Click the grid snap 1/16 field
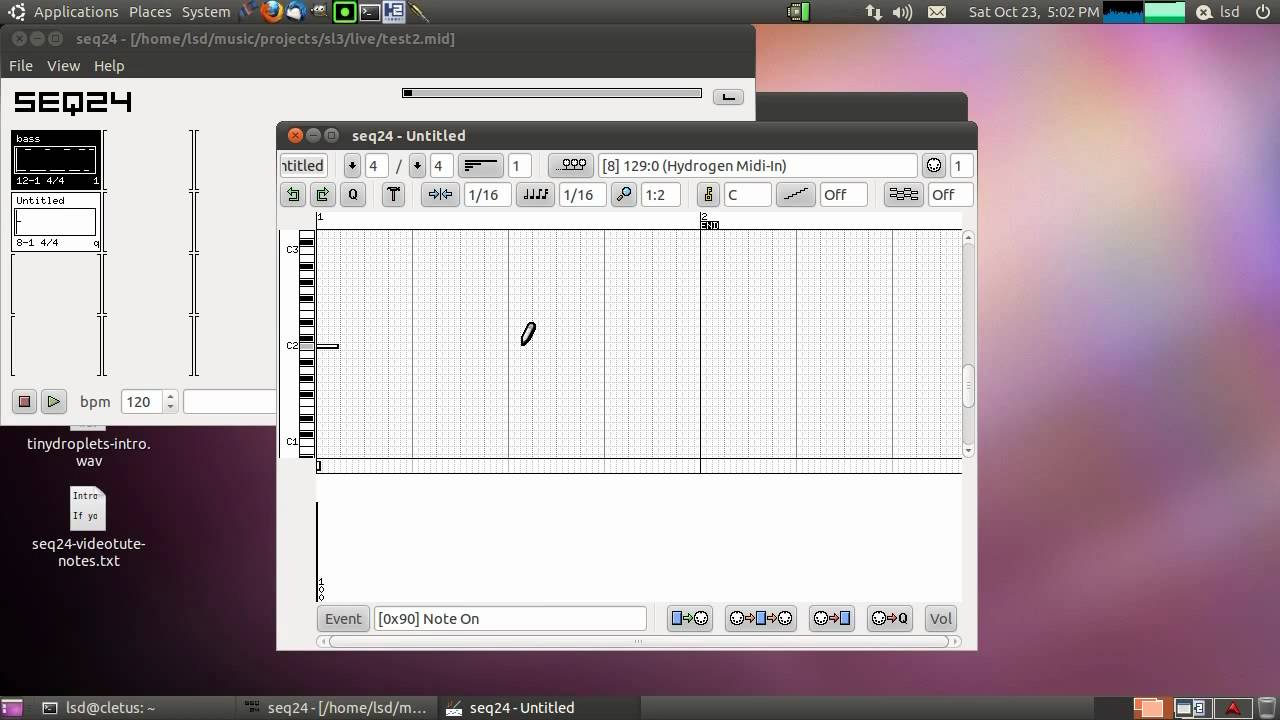 tap(486, 195)
